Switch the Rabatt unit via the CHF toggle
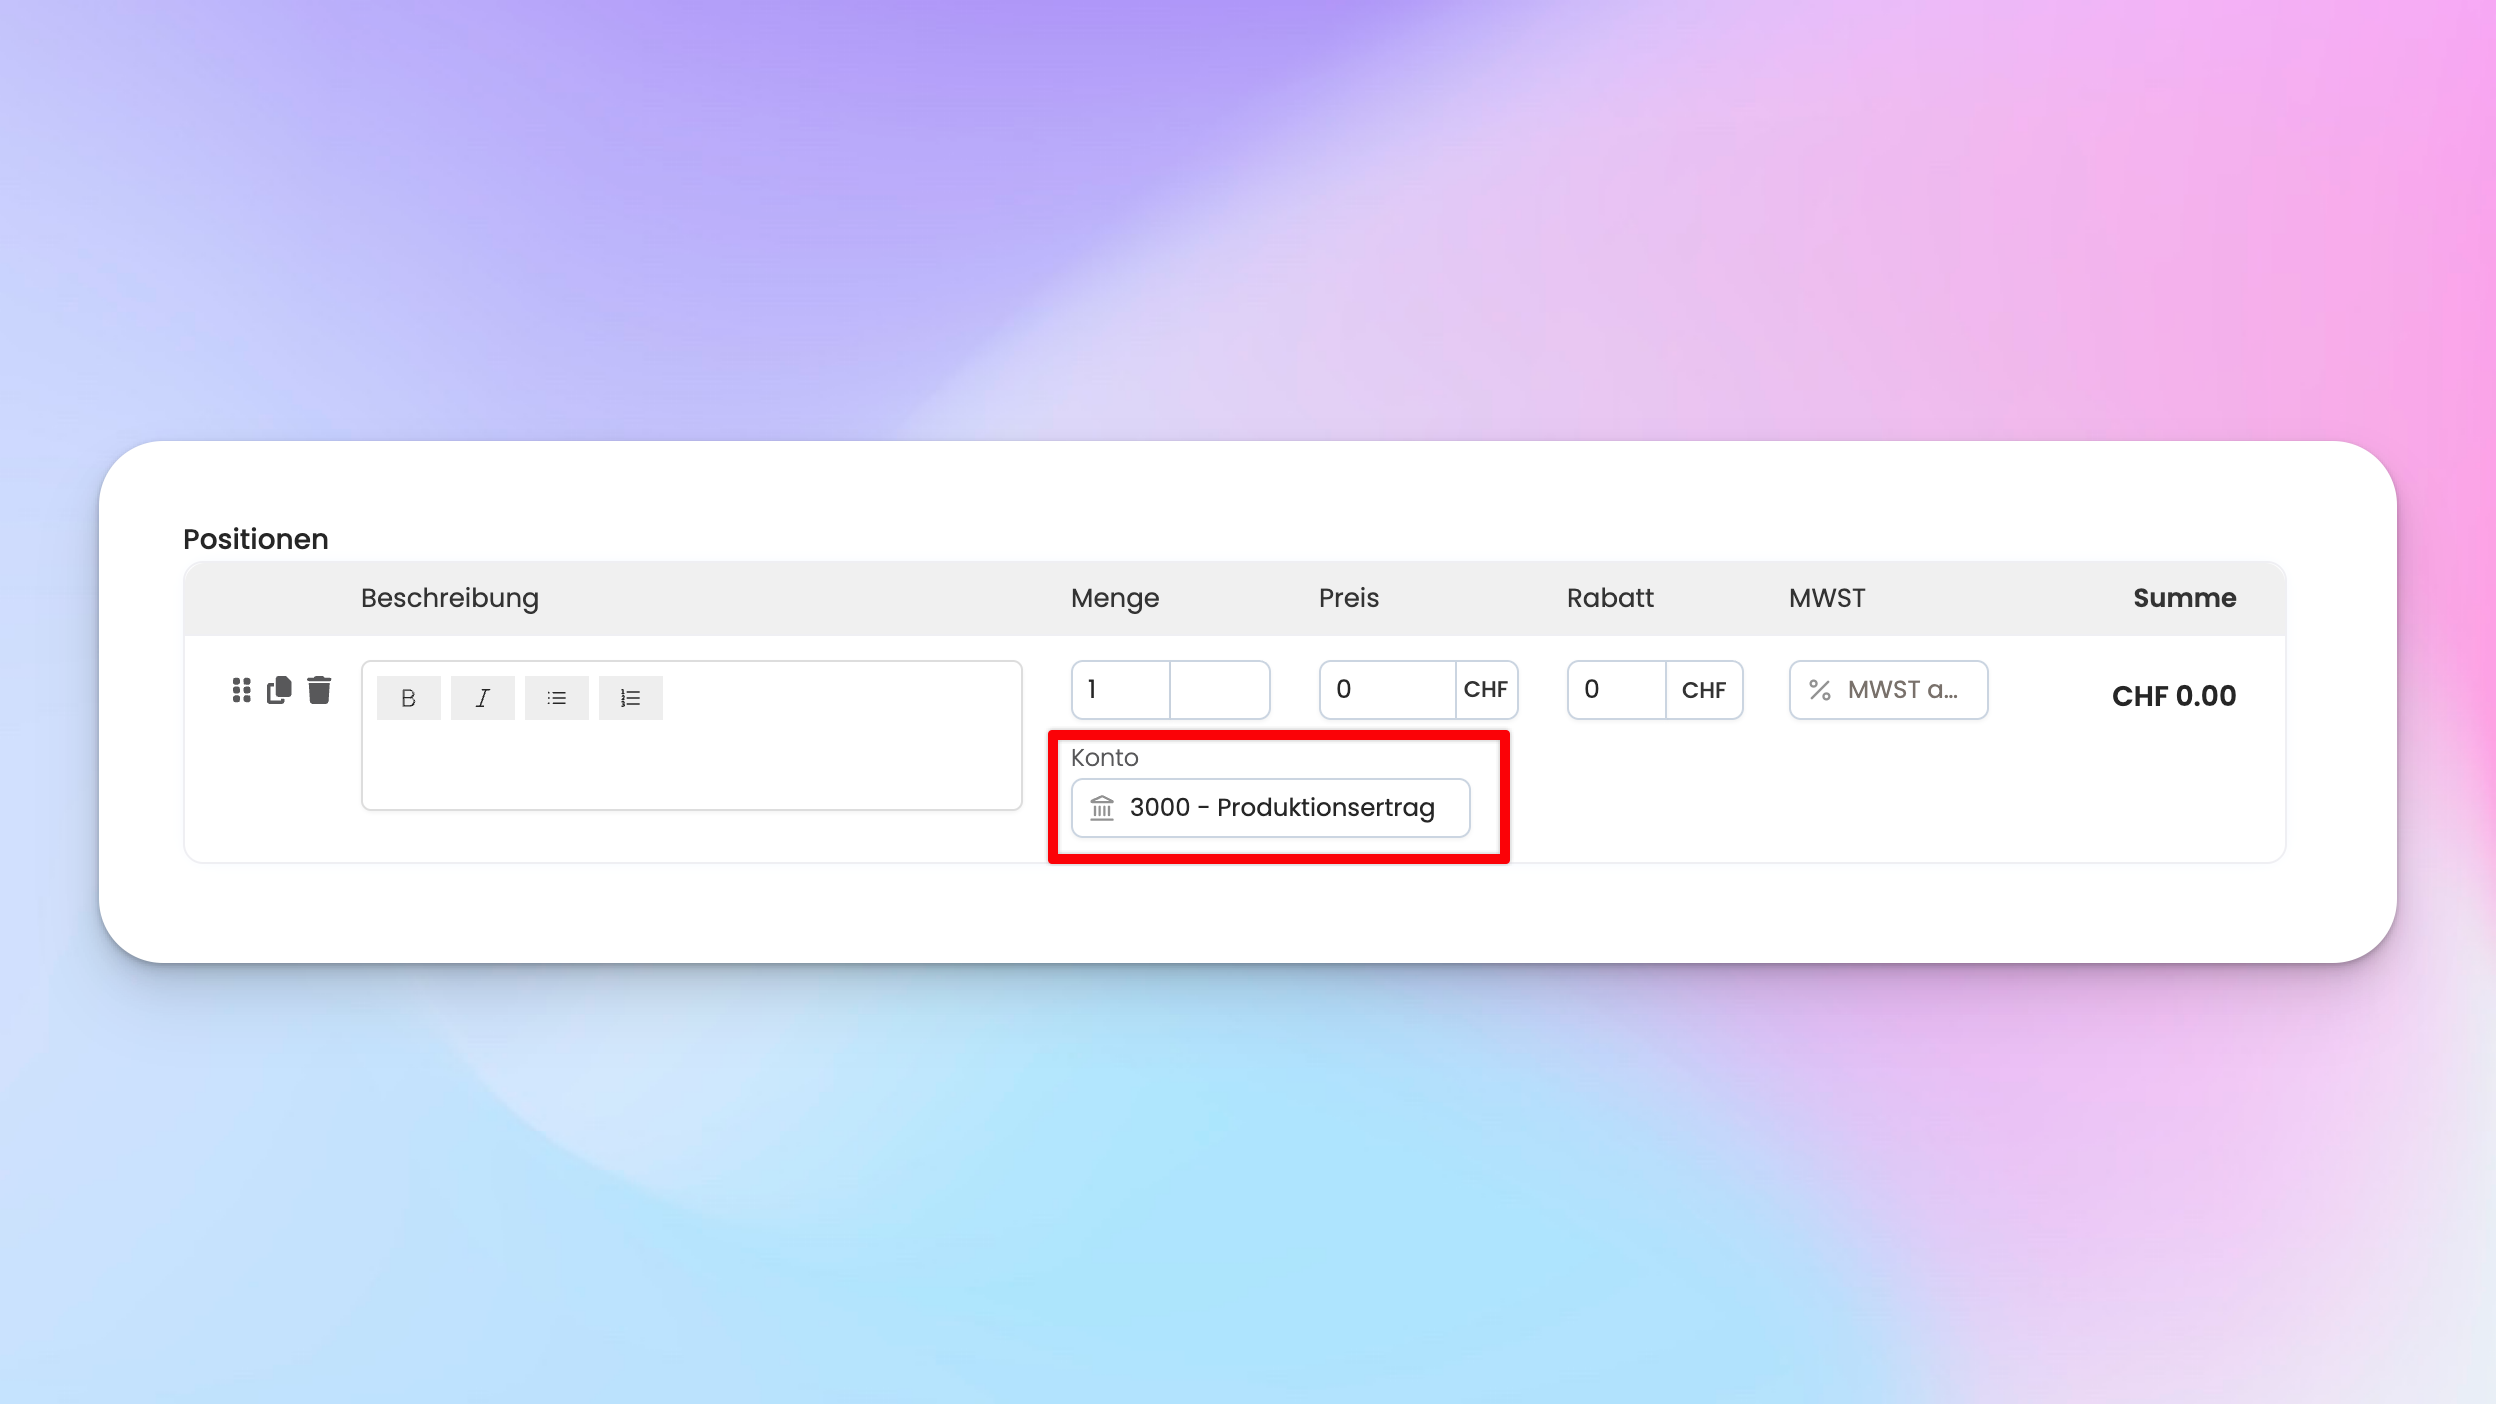Screen dimensions: 2496x1404 point(1703,690)
